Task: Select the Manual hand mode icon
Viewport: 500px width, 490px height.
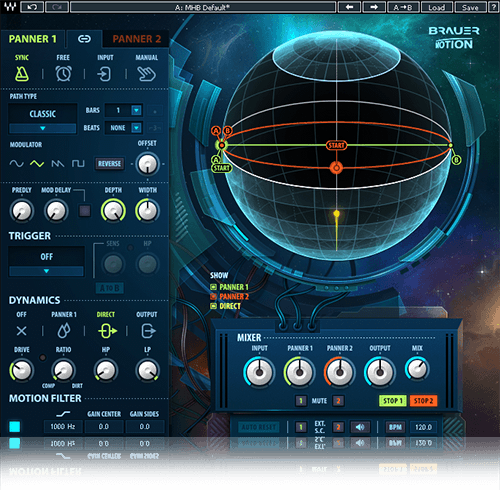Action: [147, 74]
